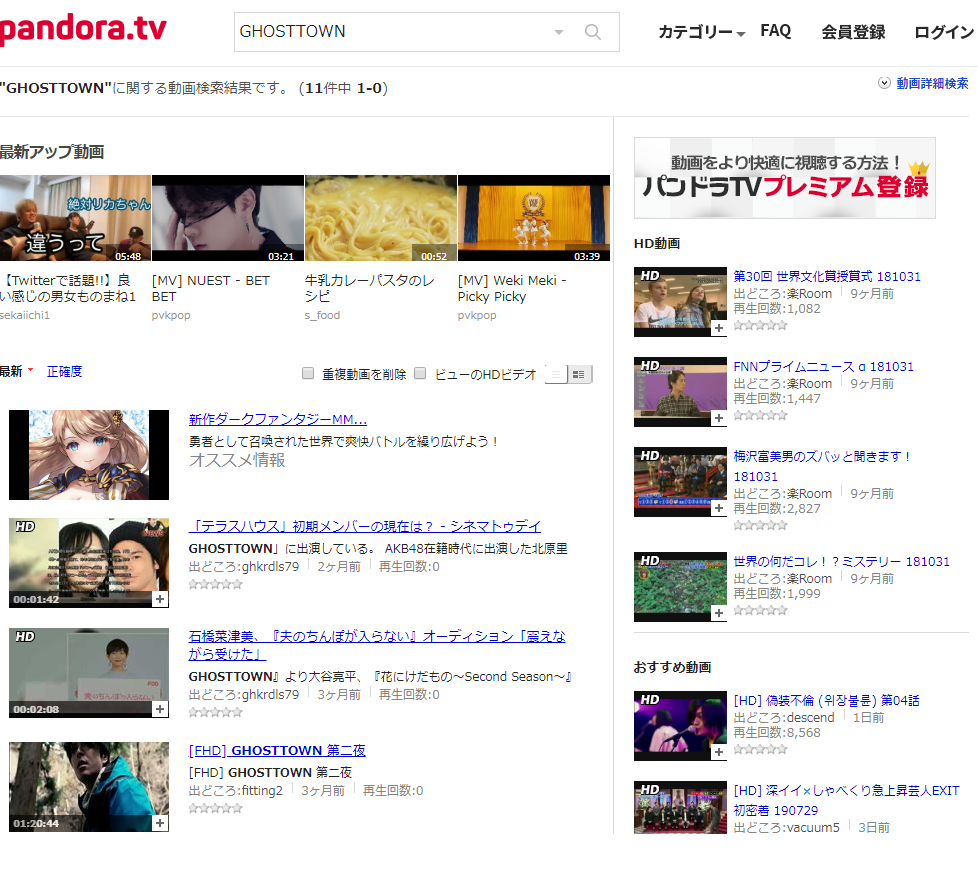Open 第30回 世界文化賞授賞式 181031 link

pos(827,276)
